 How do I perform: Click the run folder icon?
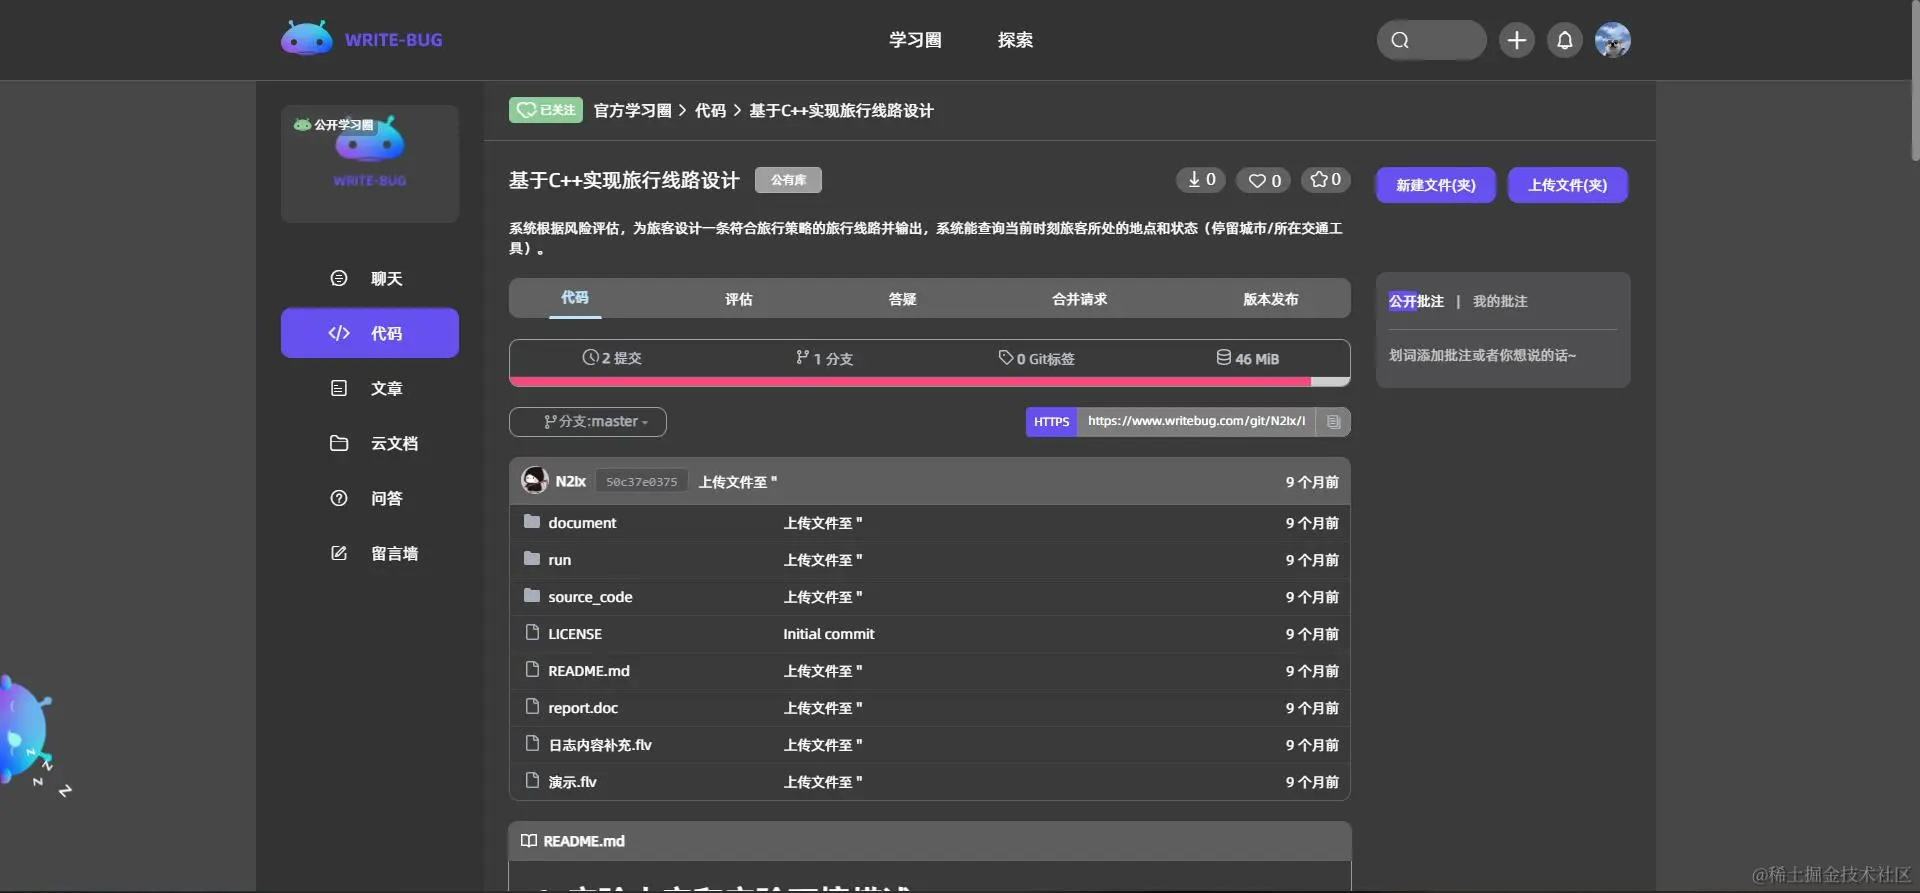pos(532,558)
